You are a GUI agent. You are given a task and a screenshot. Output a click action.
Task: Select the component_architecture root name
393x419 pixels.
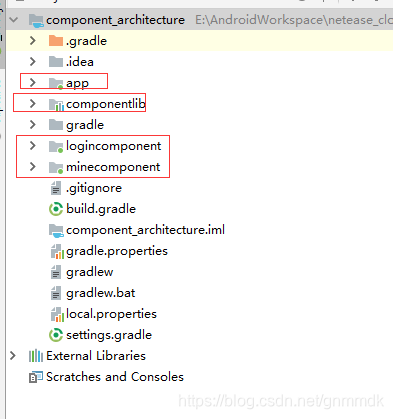(x=115, y=20)
